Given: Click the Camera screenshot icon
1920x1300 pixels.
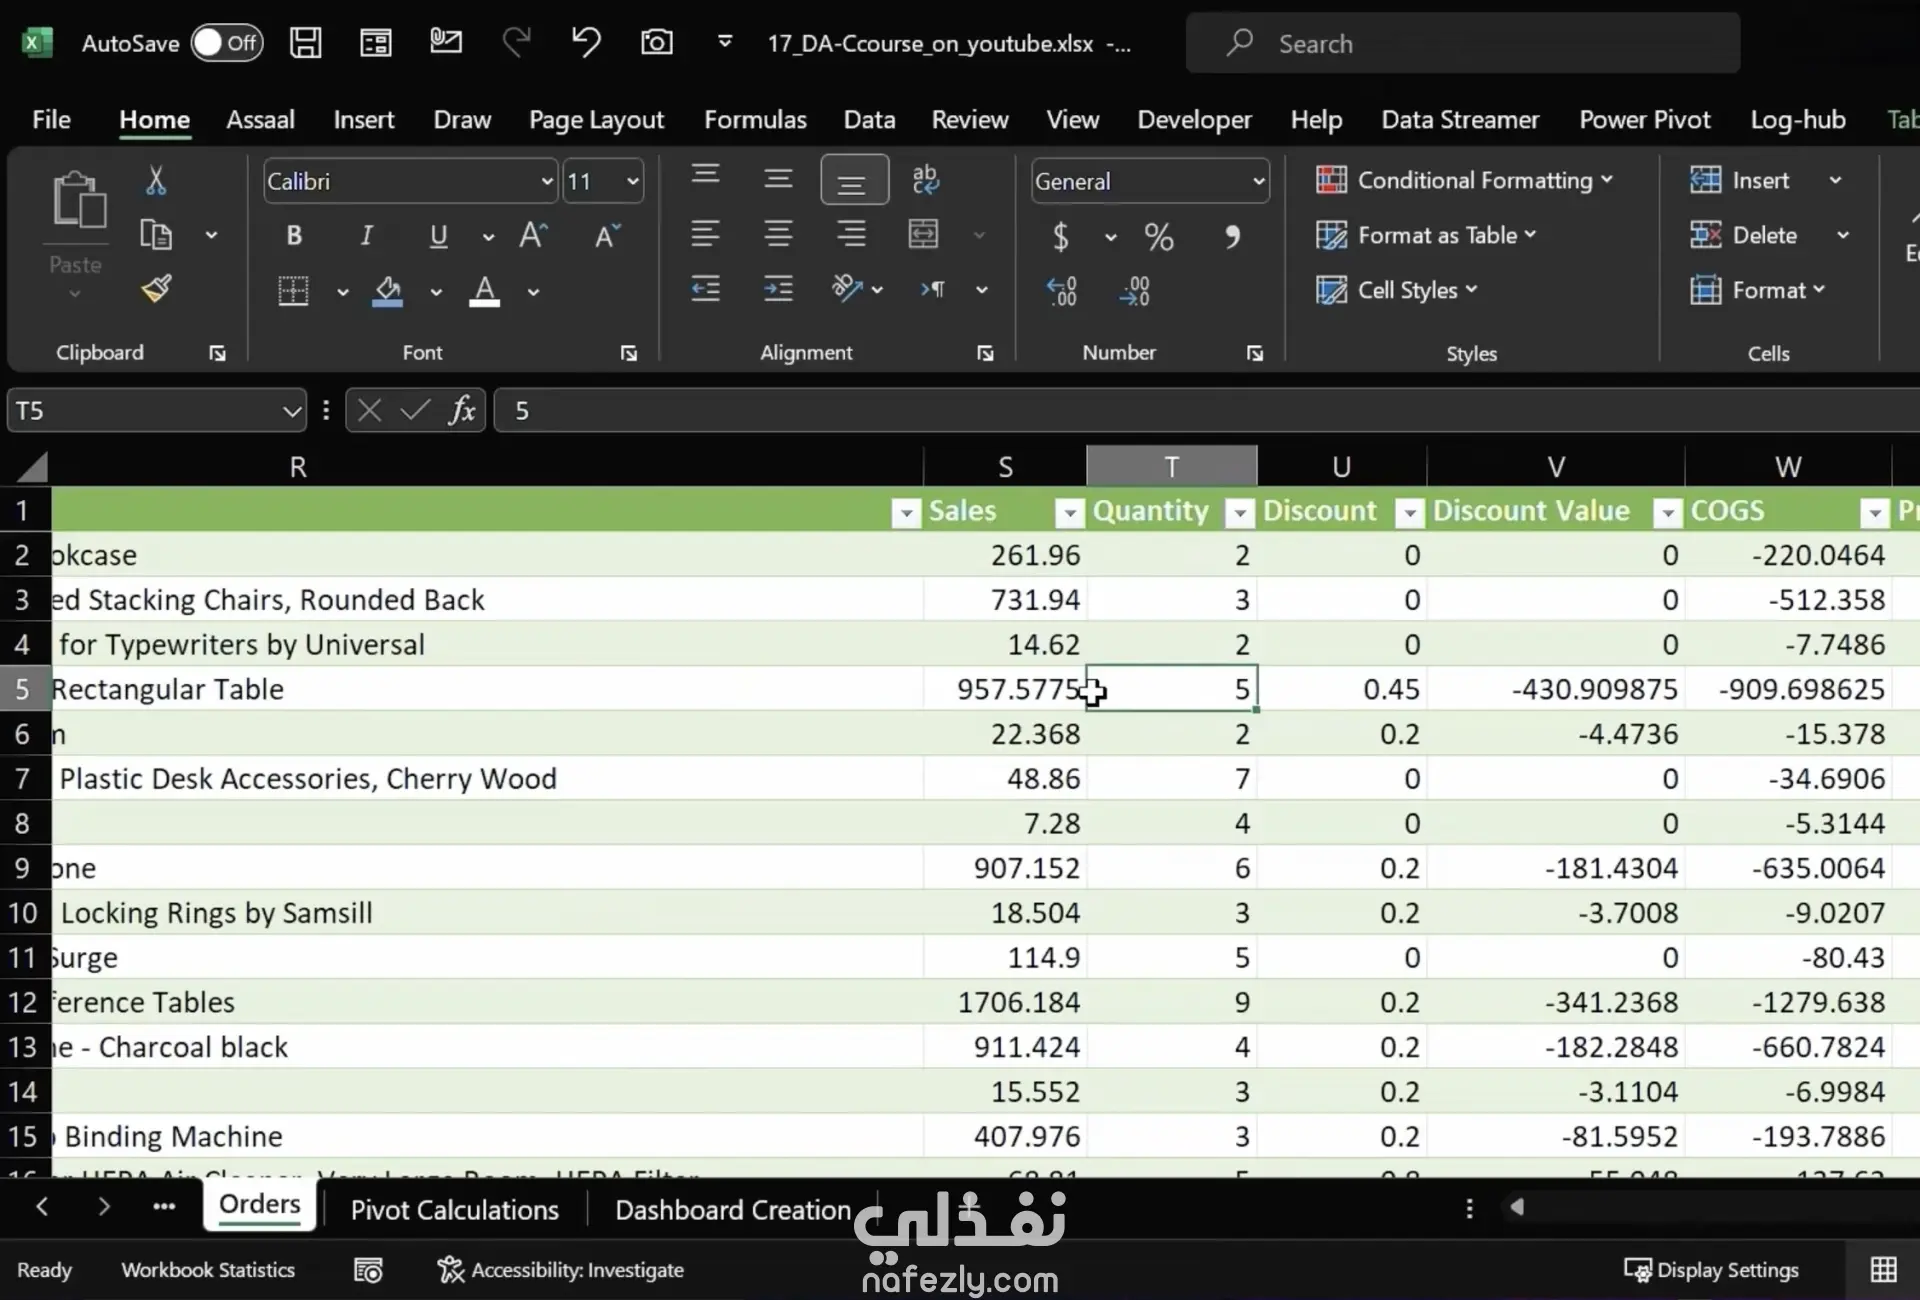Looking at the screenshot, I should [656, 42].
